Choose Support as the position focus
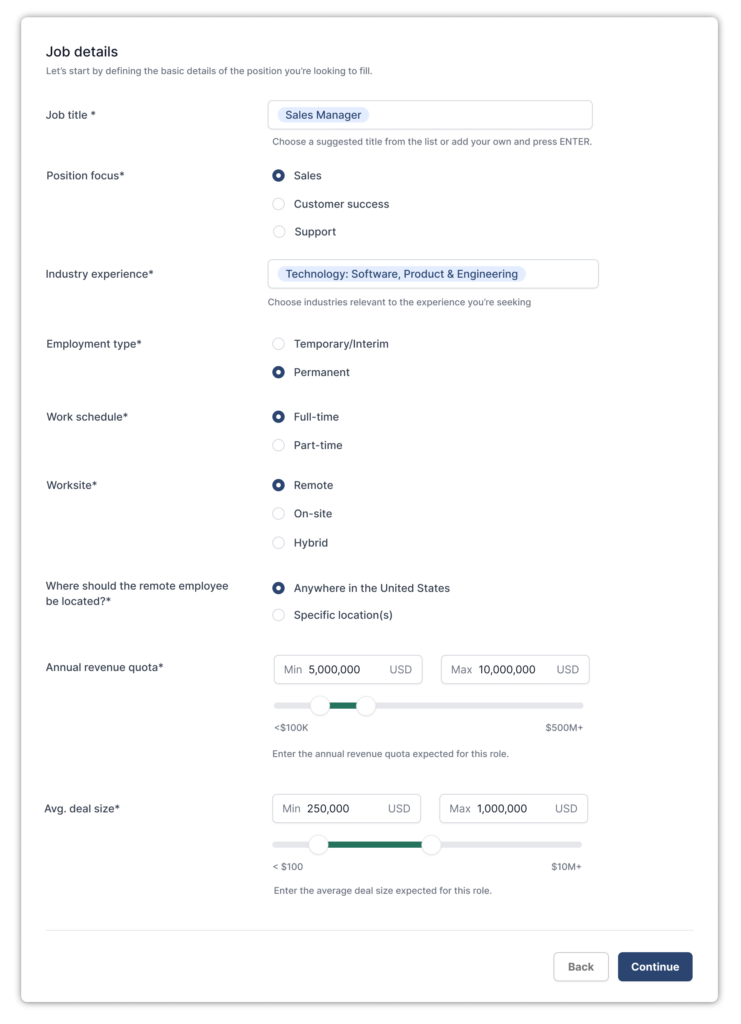741x1024 pixels. pos(278,231)
